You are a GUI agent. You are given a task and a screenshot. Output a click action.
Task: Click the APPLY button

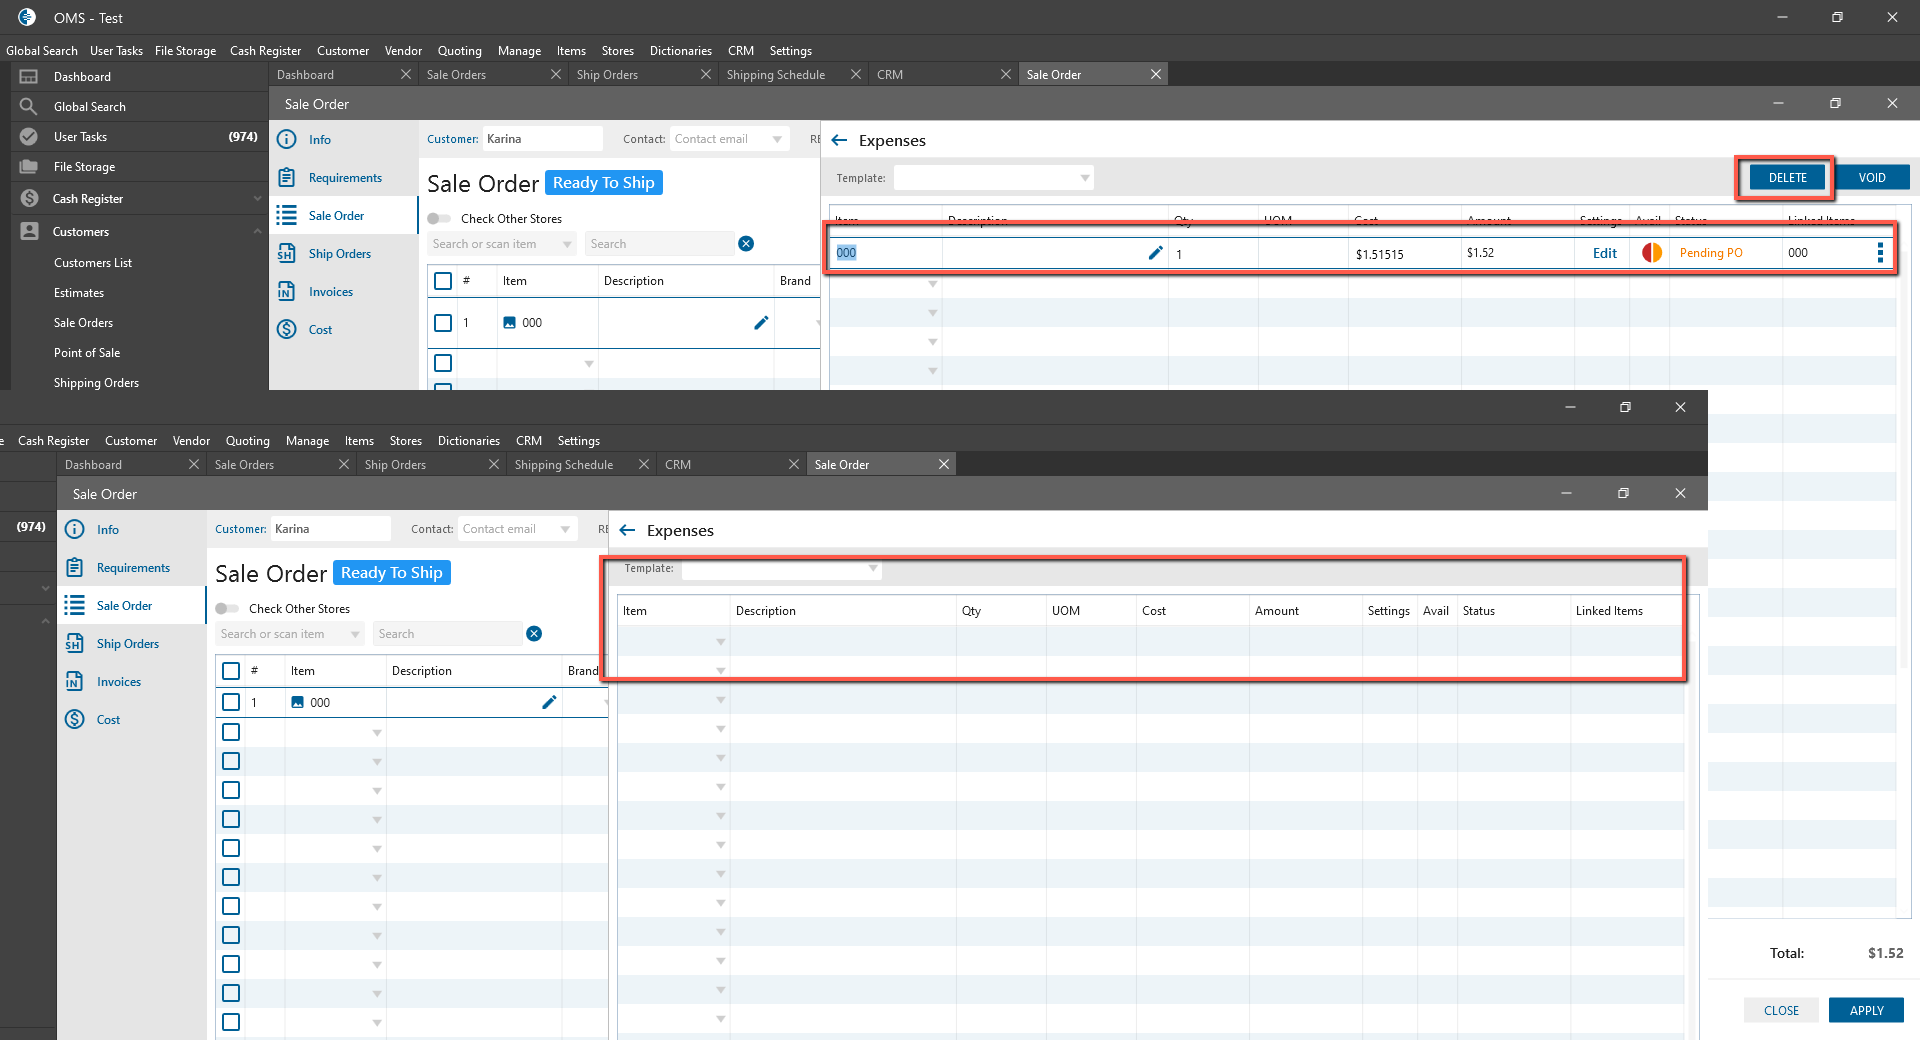click(1866, 1010)
